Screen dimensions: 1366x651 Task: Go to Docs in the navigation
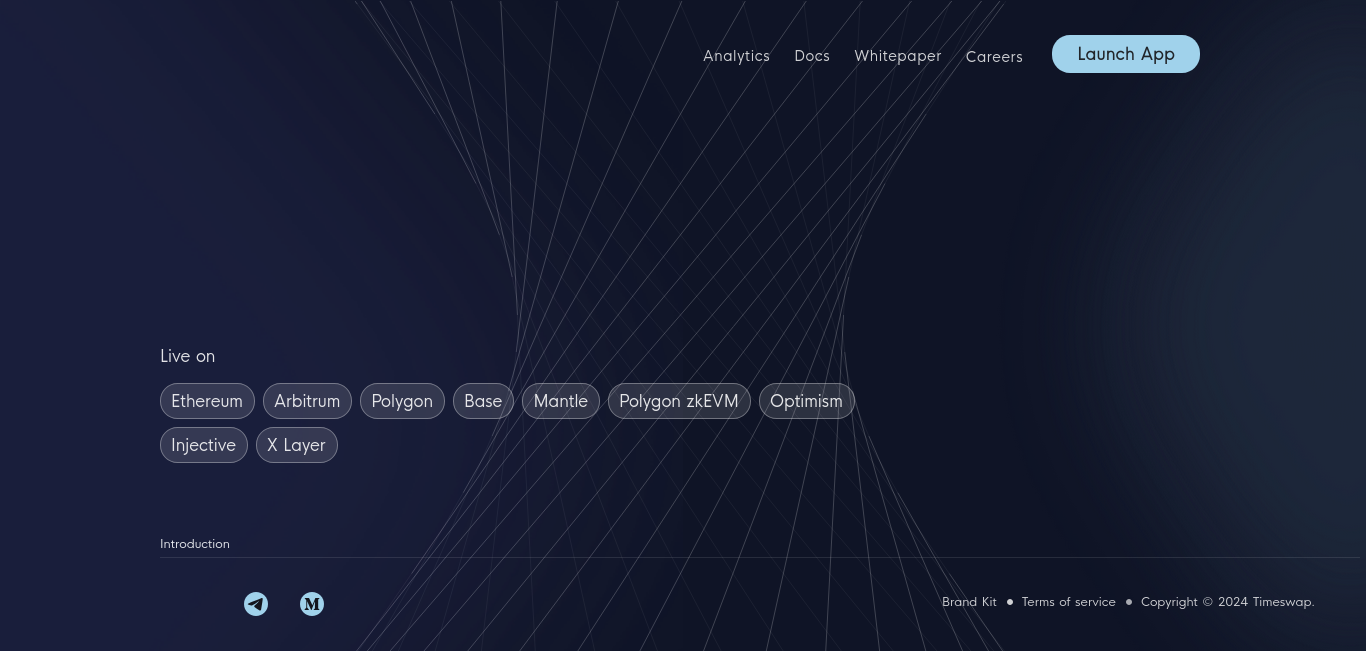pyautogui.click(x=812, y=56)
